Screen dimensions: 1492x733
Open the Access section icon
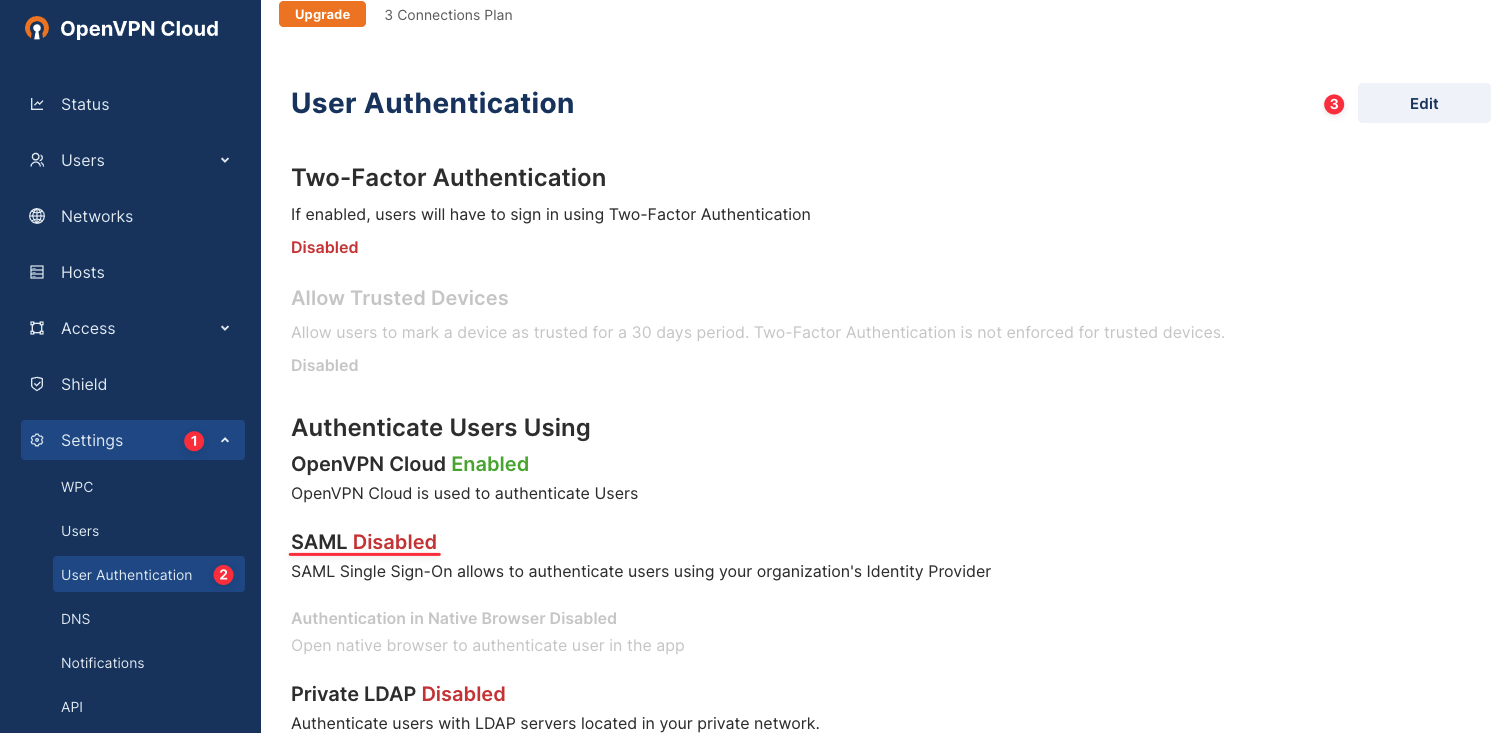37,328
